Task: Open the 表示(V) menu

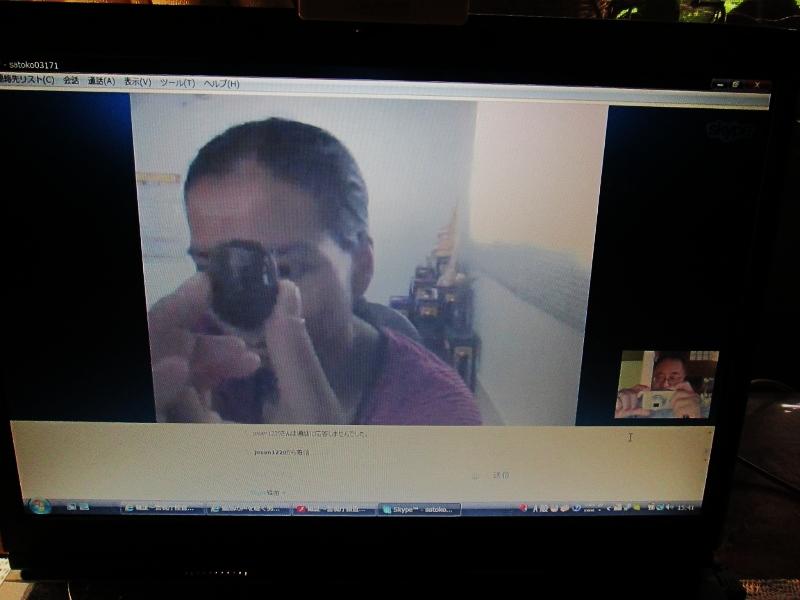Action: coord(138,82)
